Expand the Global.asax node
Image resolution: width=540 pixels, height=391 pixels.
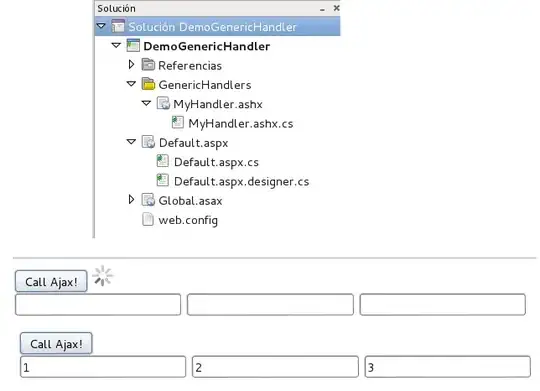click(x=131, y=199)
